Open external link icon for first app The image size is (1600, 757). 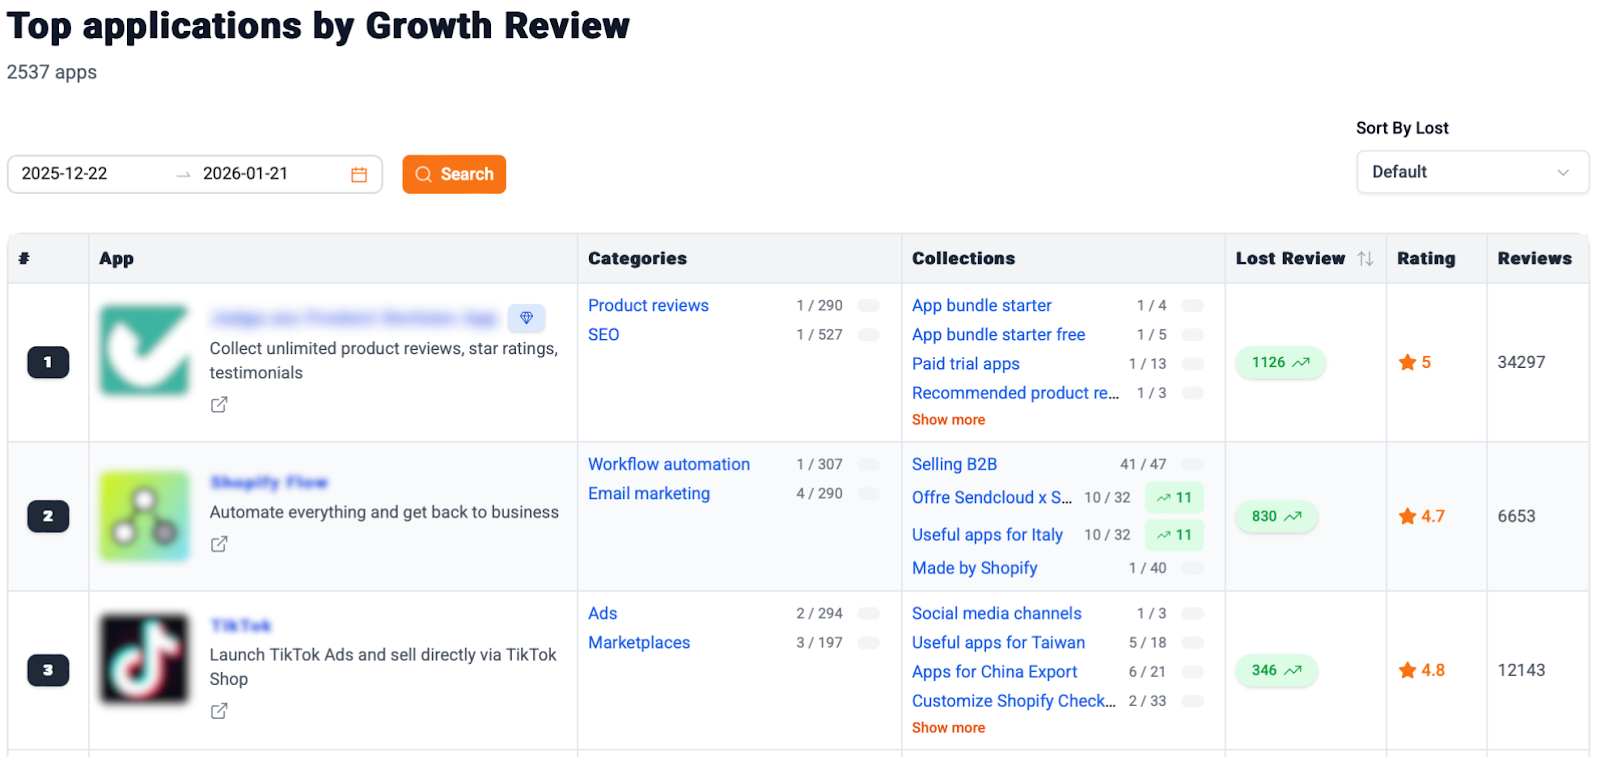[219, 405]
